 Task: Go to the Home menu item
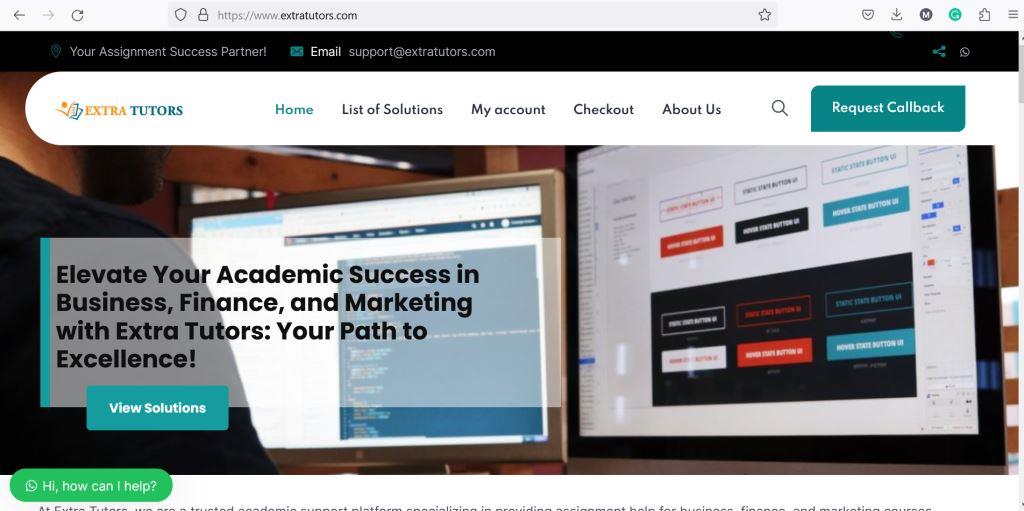coord(294,110)
